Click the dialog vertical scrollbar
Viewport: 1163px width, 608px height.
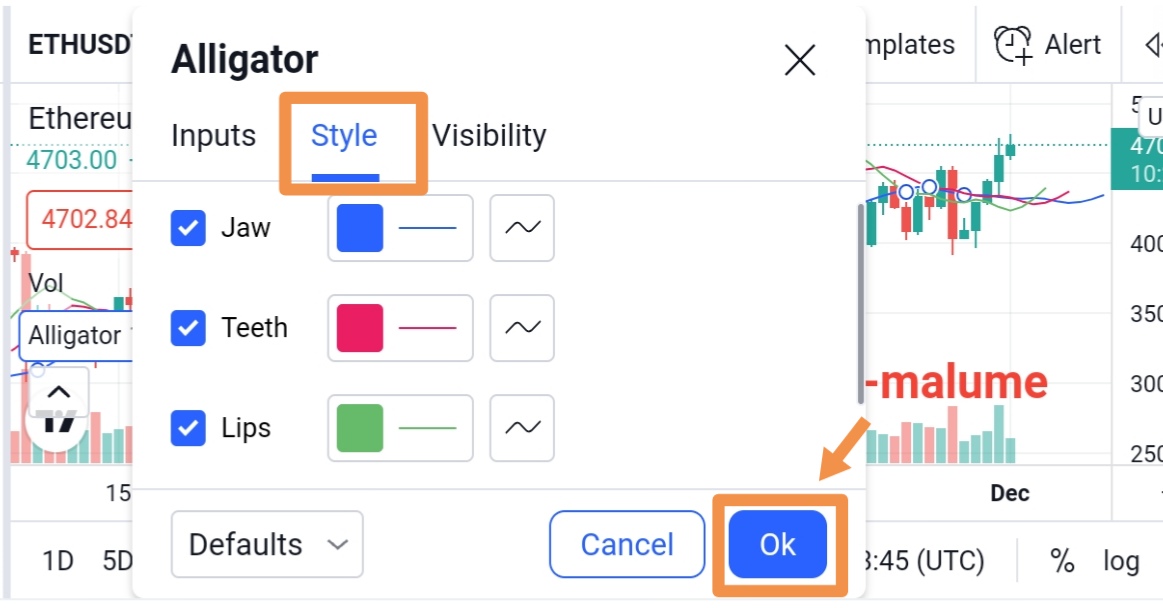[860, 304]
